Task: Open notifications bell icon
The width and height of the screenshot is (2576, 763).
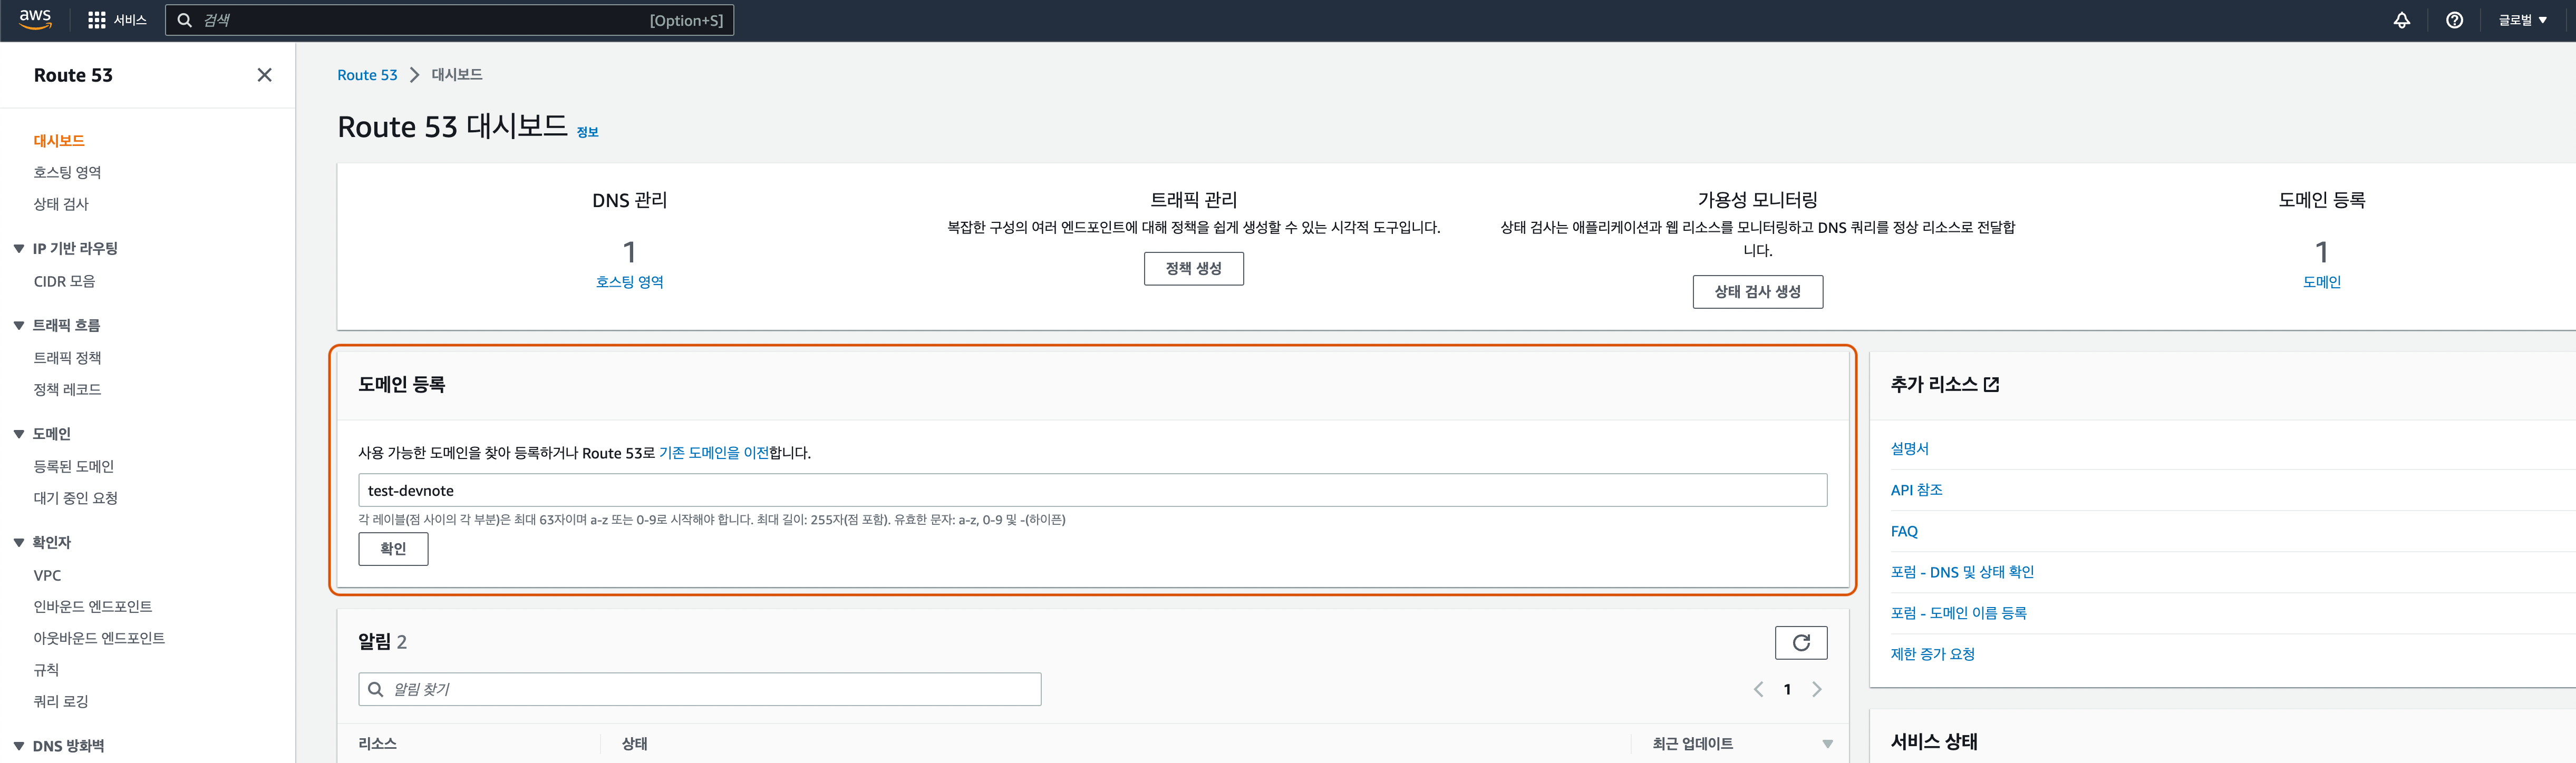Action: [x=2401, y=20]
